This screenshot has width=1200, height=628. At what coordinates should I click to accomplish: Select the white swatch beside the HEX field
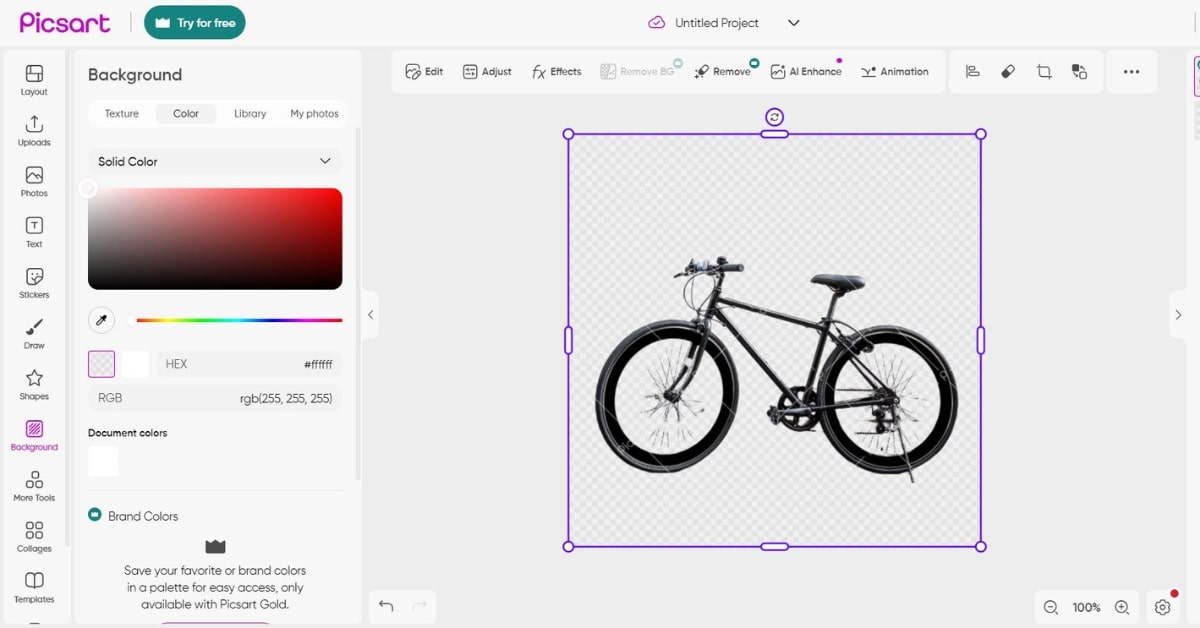pos(135,364)
